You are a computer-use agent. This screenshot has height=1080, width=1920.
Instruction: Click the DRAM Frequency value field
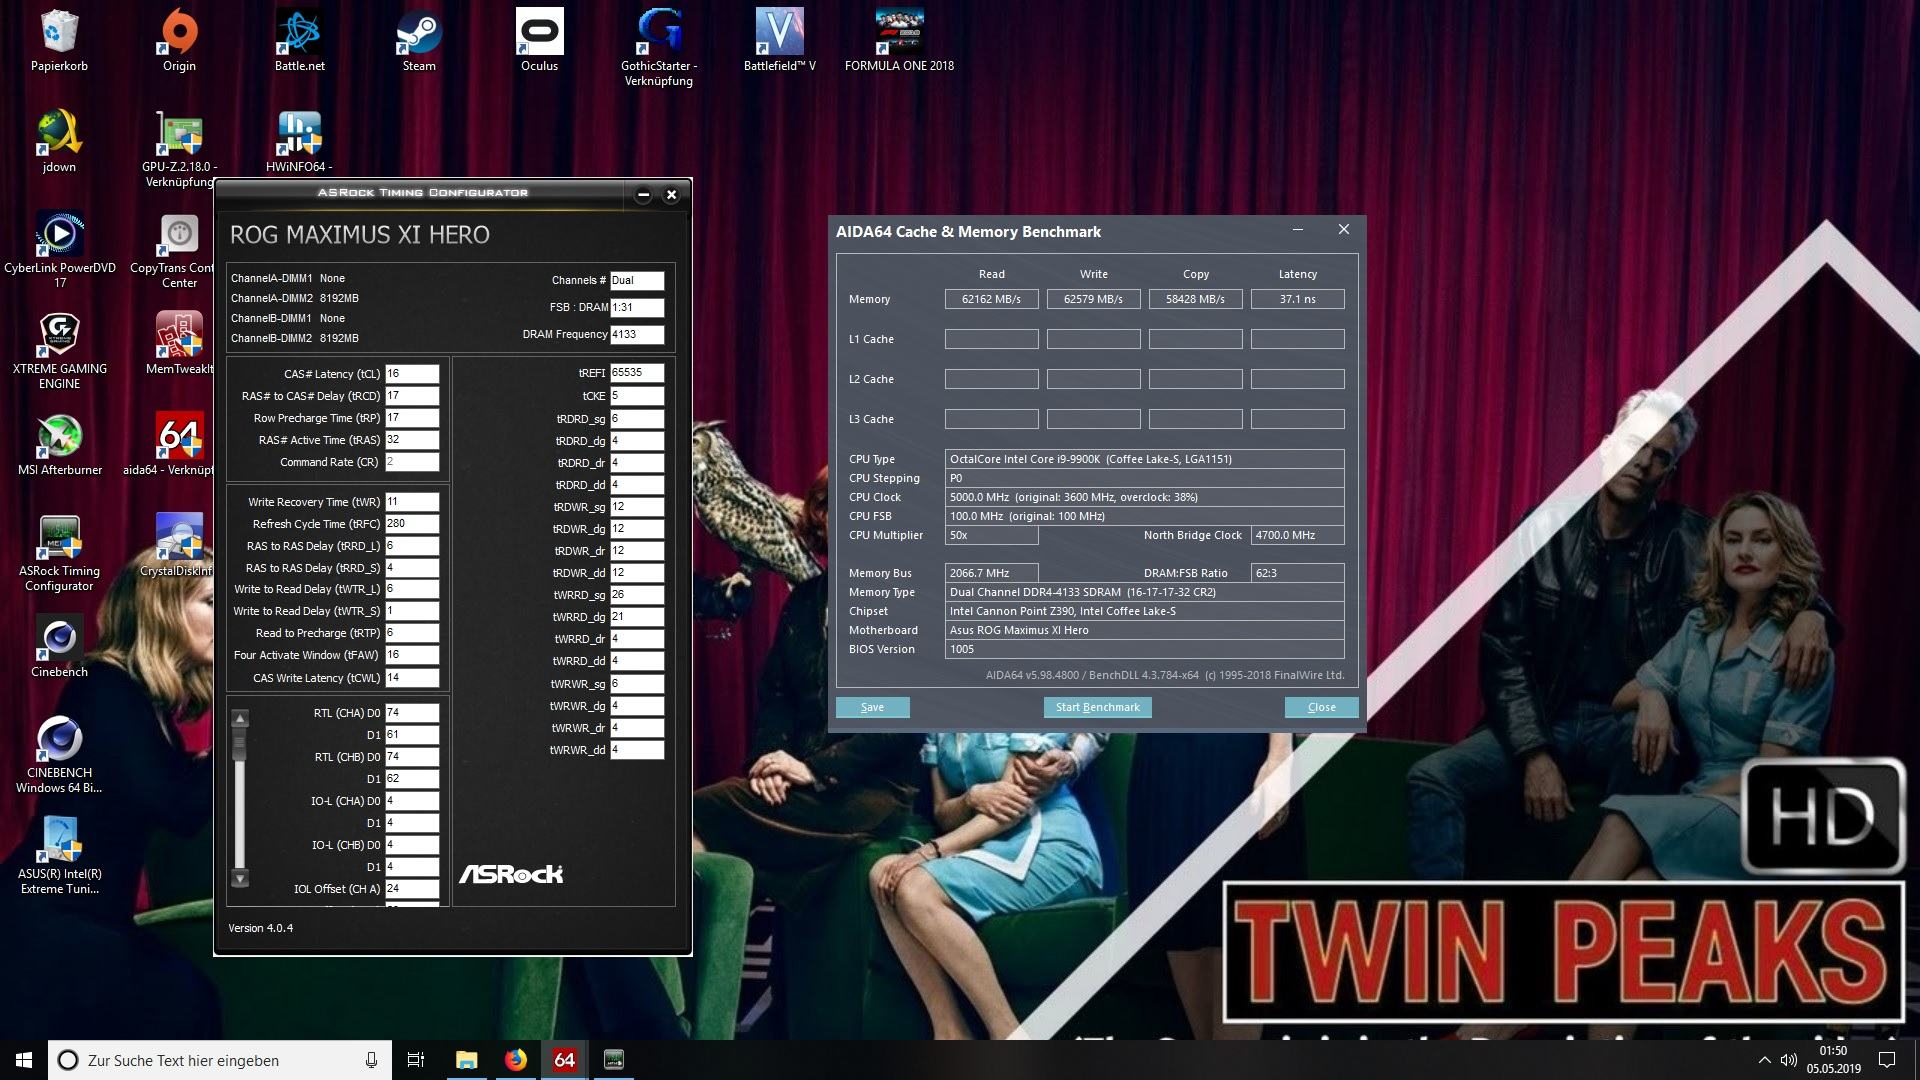point(637,335)
